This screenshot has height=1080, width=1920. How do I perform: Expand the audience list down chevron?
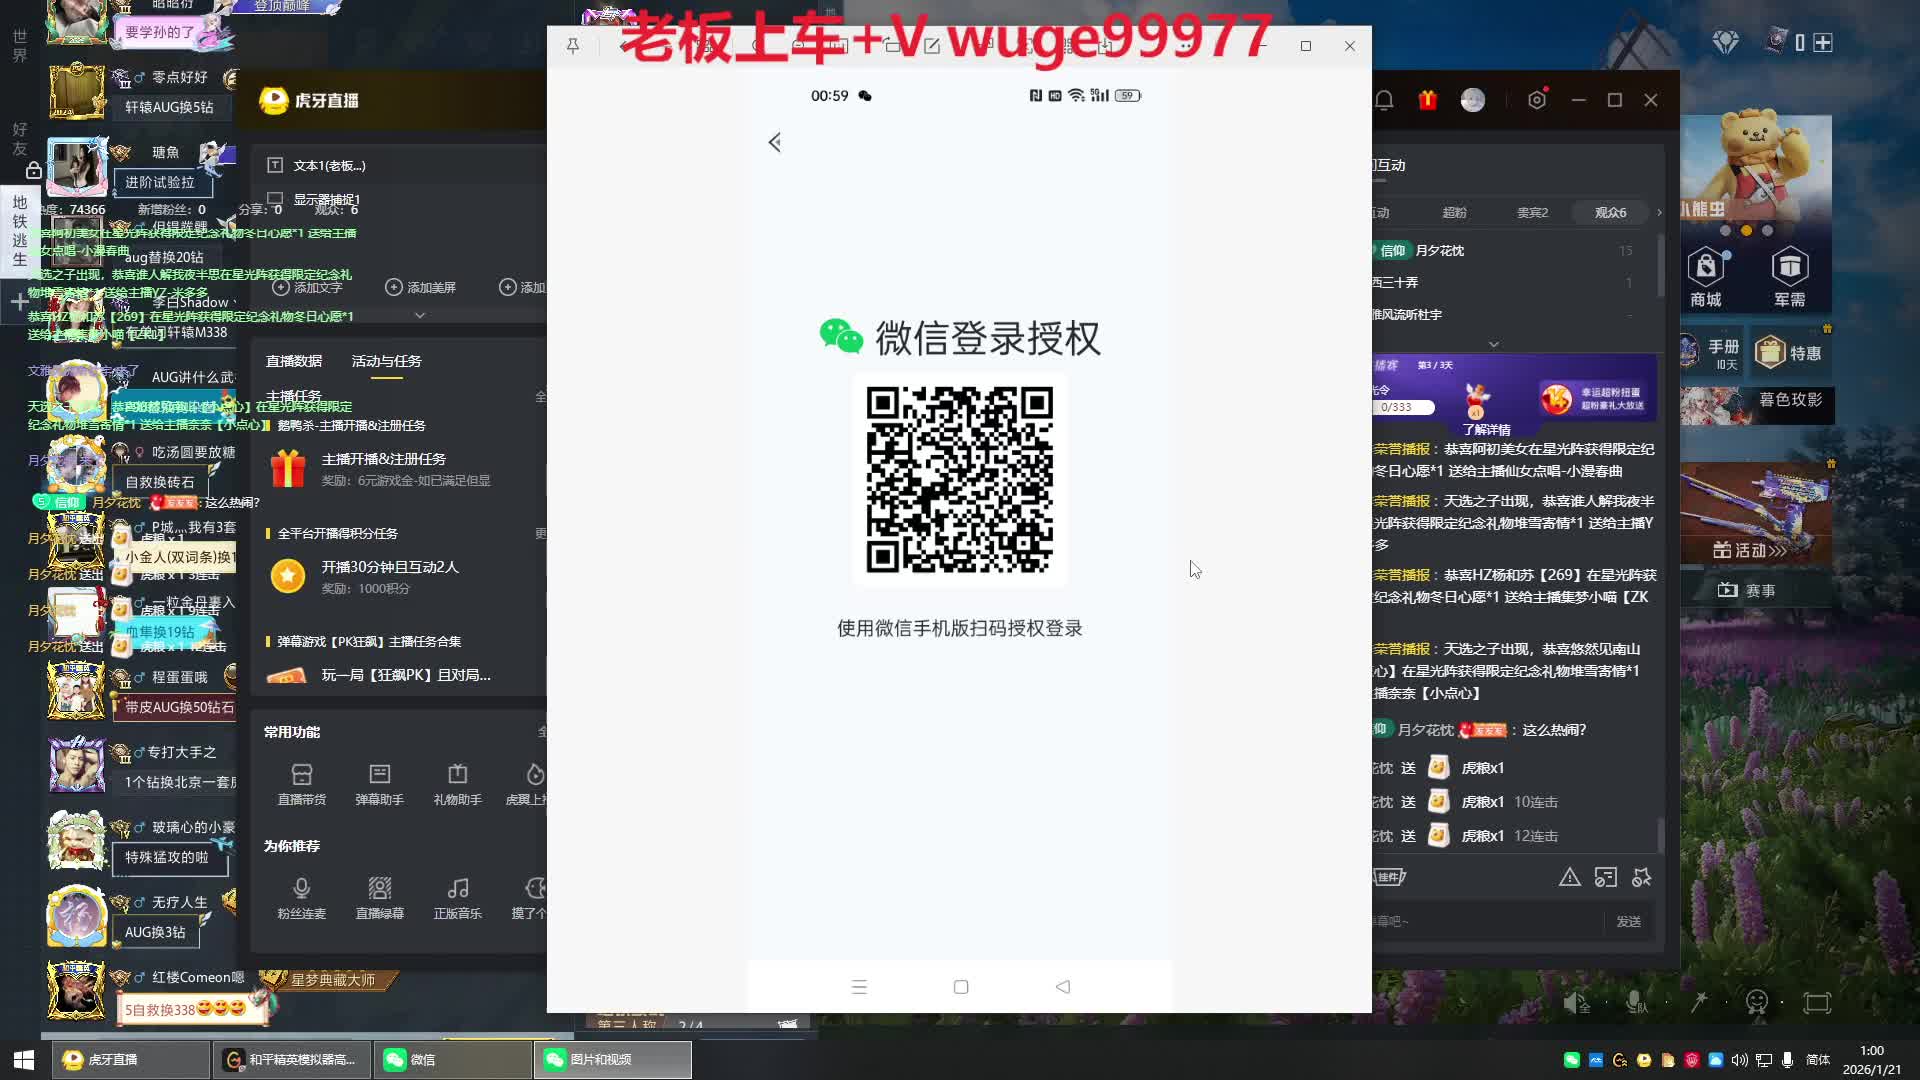1494,344
